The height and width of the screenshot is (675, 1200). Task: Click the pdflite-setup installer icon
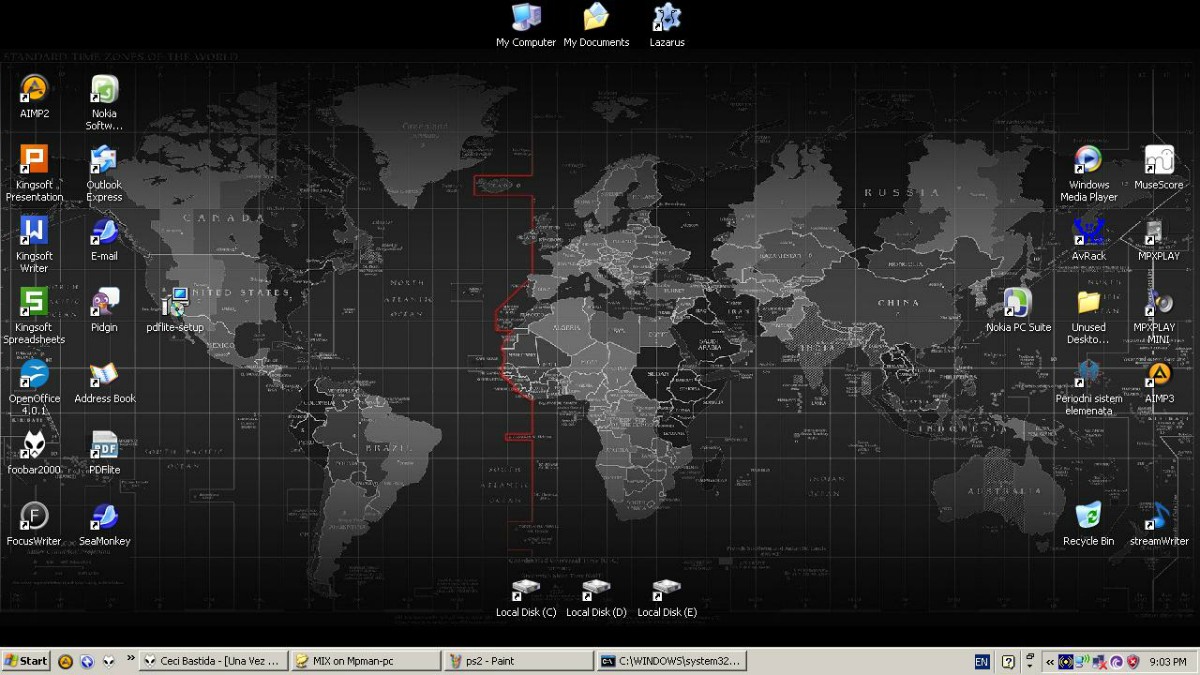pyautogui.click(x=175, y=303)
